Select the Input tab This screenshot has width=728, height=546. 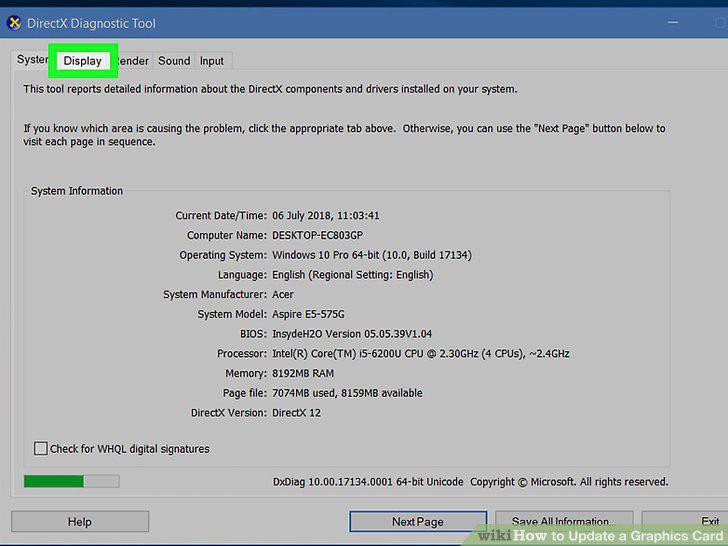pyautogui.click(x=212, y=61)
